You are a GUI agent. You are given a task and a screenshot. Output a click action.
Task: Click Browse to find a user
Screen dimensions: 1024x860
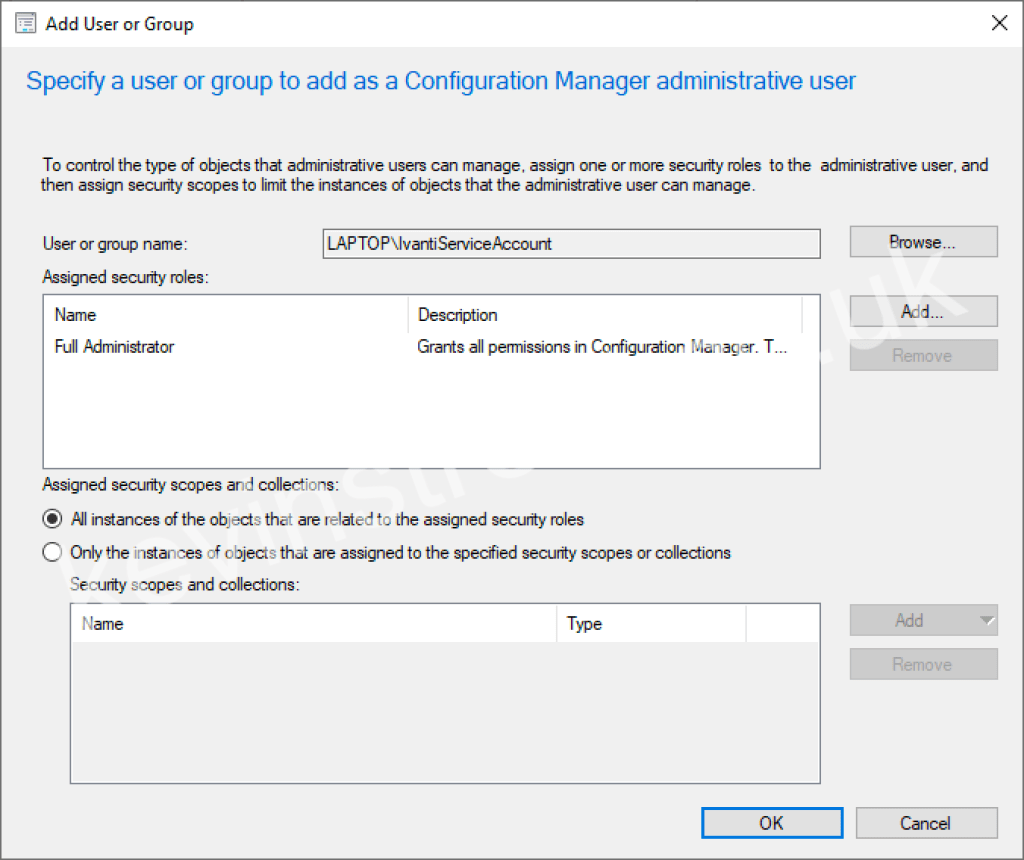point(922,241)
